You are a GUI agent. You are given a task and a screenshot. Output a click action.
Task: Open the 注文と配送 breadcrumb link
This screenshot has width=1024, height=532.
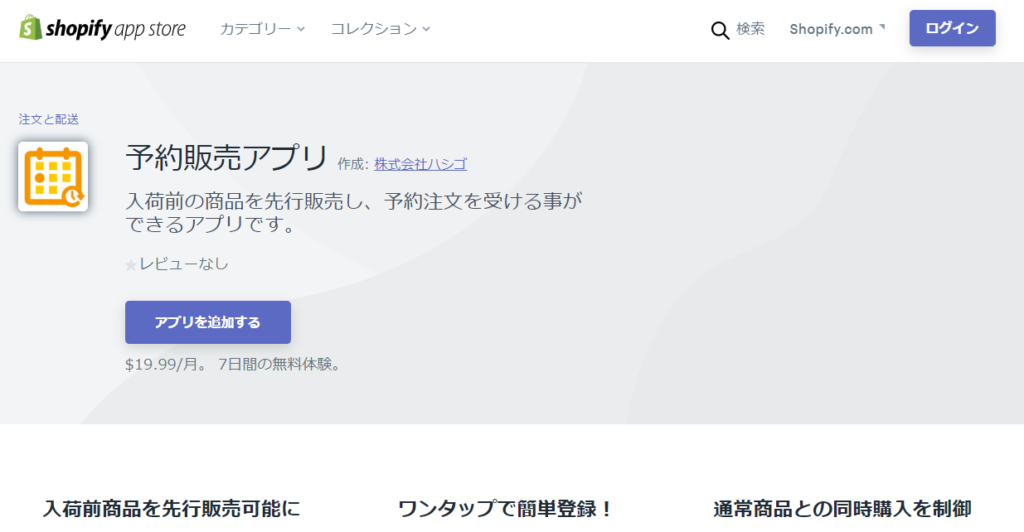click(x=49, y=119)
